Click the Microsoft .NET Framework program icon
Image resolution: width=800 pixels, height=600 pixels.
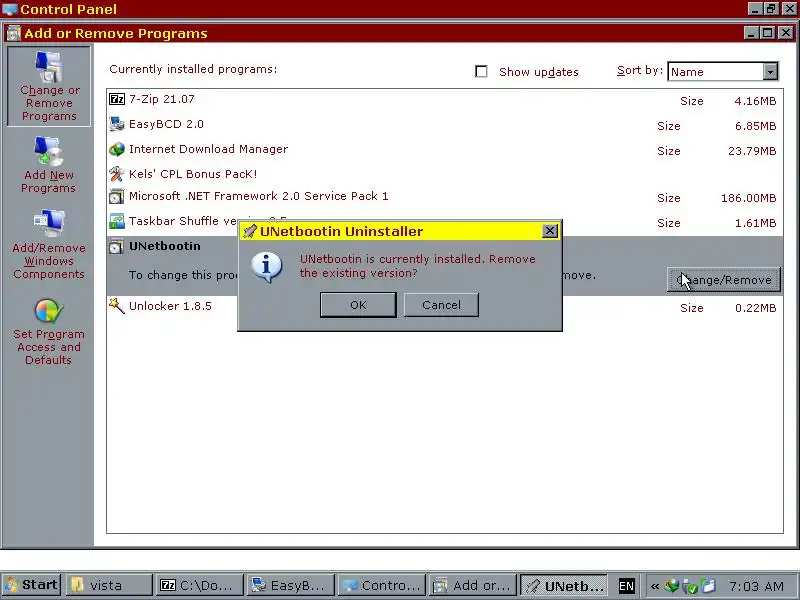(117, 196)
